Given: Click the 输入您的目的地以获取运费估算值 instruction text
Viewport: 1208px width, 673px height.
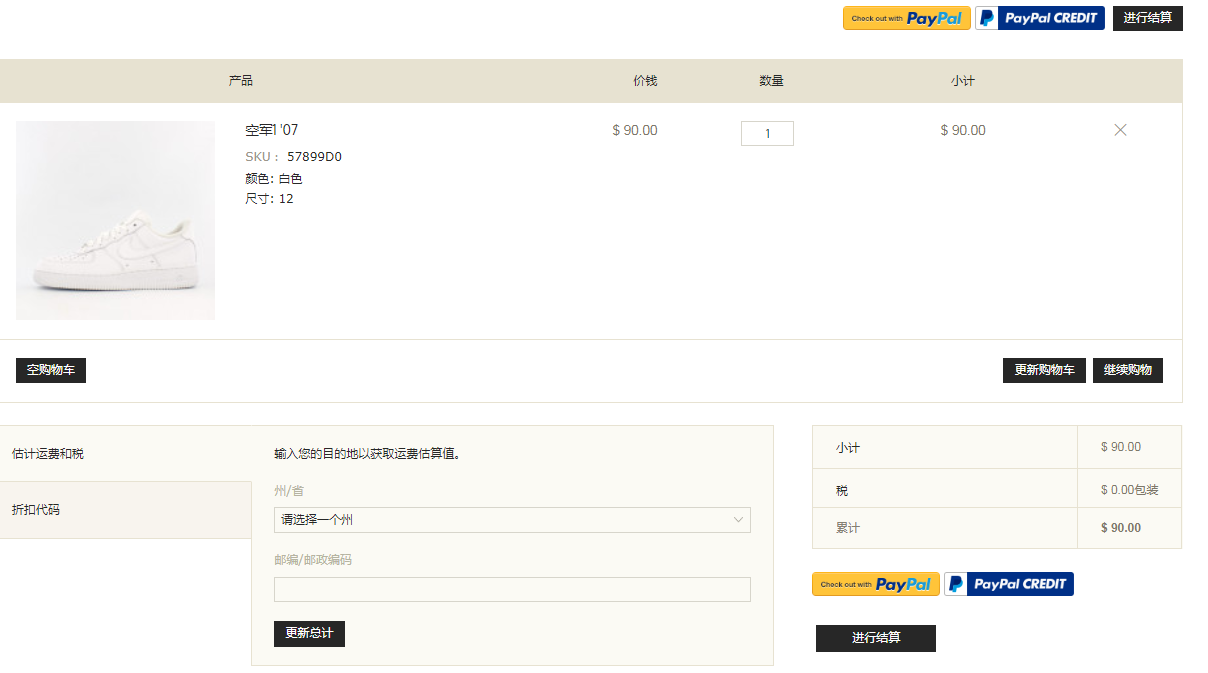Looking at the screenshot, I should point(367,454).
